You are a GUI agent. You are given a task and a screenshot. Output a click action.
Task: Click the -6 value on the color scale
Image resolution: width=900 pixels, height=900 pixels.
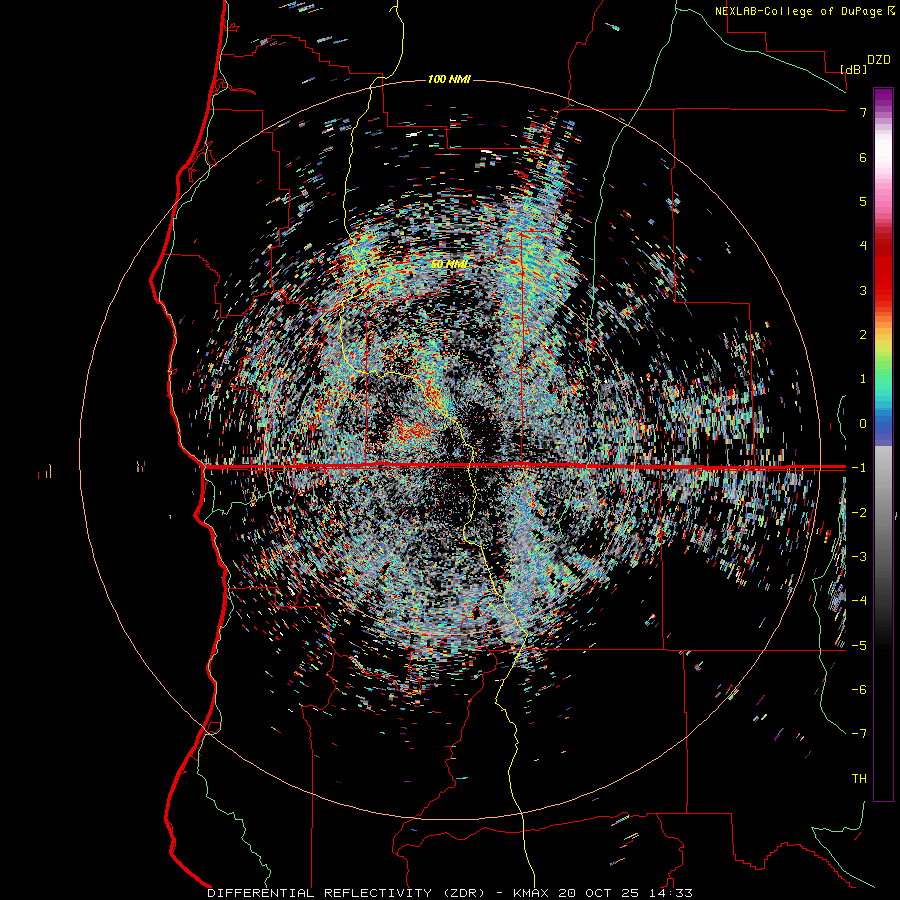click(859, 690)
